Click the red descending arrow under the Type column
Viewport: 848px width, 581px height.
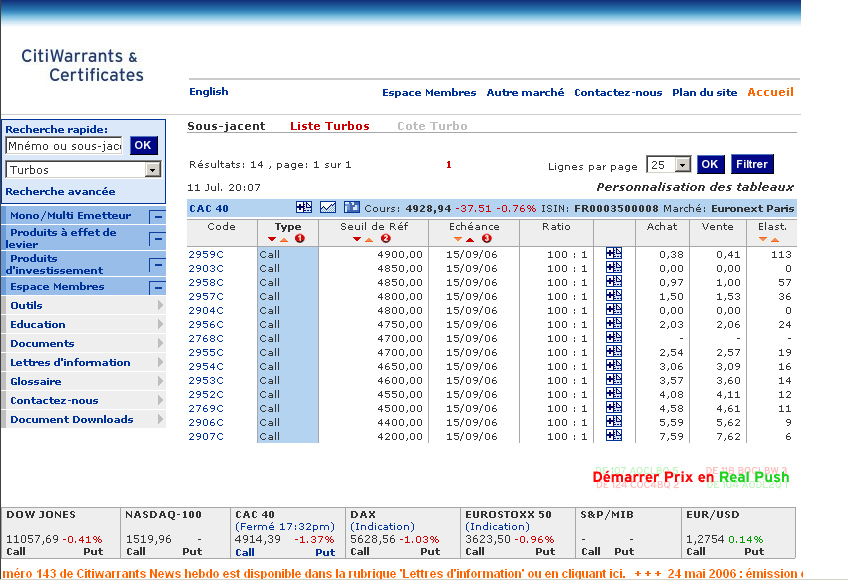point(271,238)
